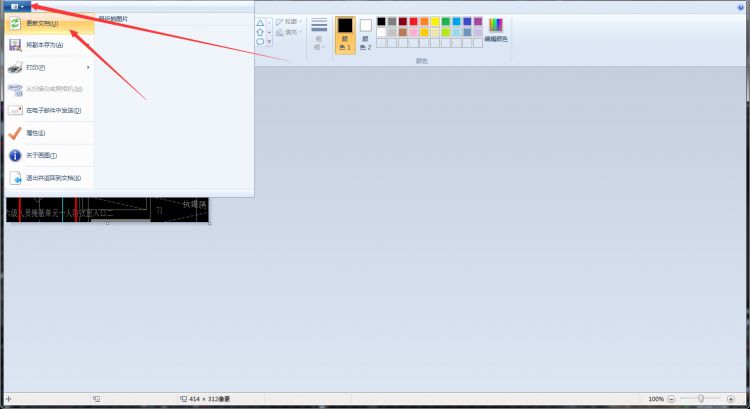The width and height of the screenshot is (750, 409).
Task: Click the 414 × 312像素 size readout
Action: 210,399
